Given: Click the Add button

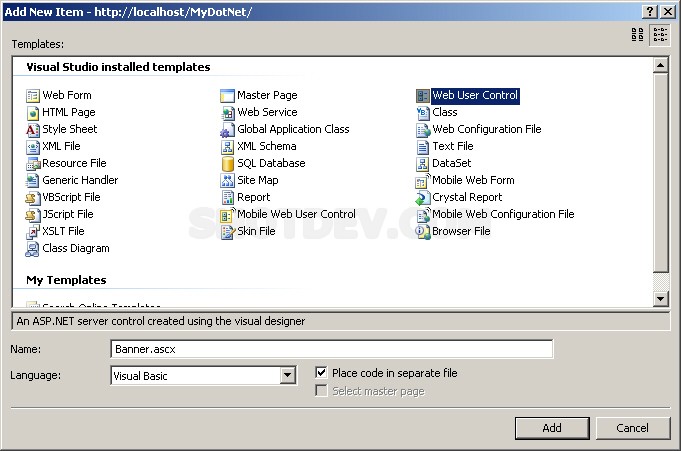Looking at the screenshot, I should (x=552, y=428).
